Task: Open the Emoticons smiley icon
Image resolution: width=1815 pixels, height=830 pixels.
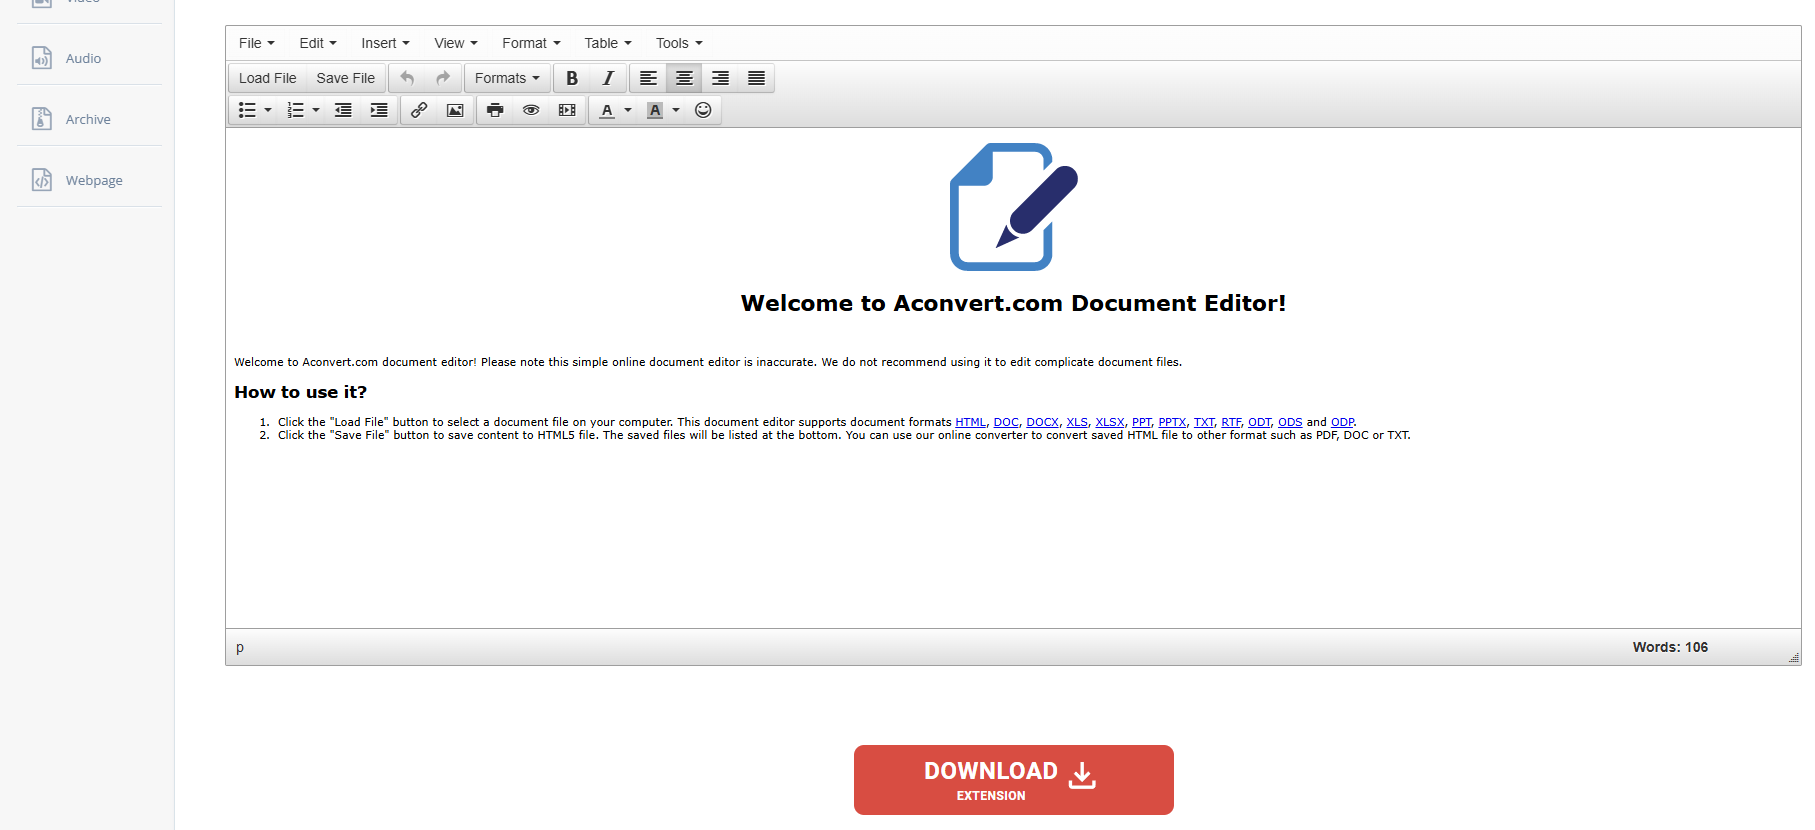Action: click(x=703, y=110)
